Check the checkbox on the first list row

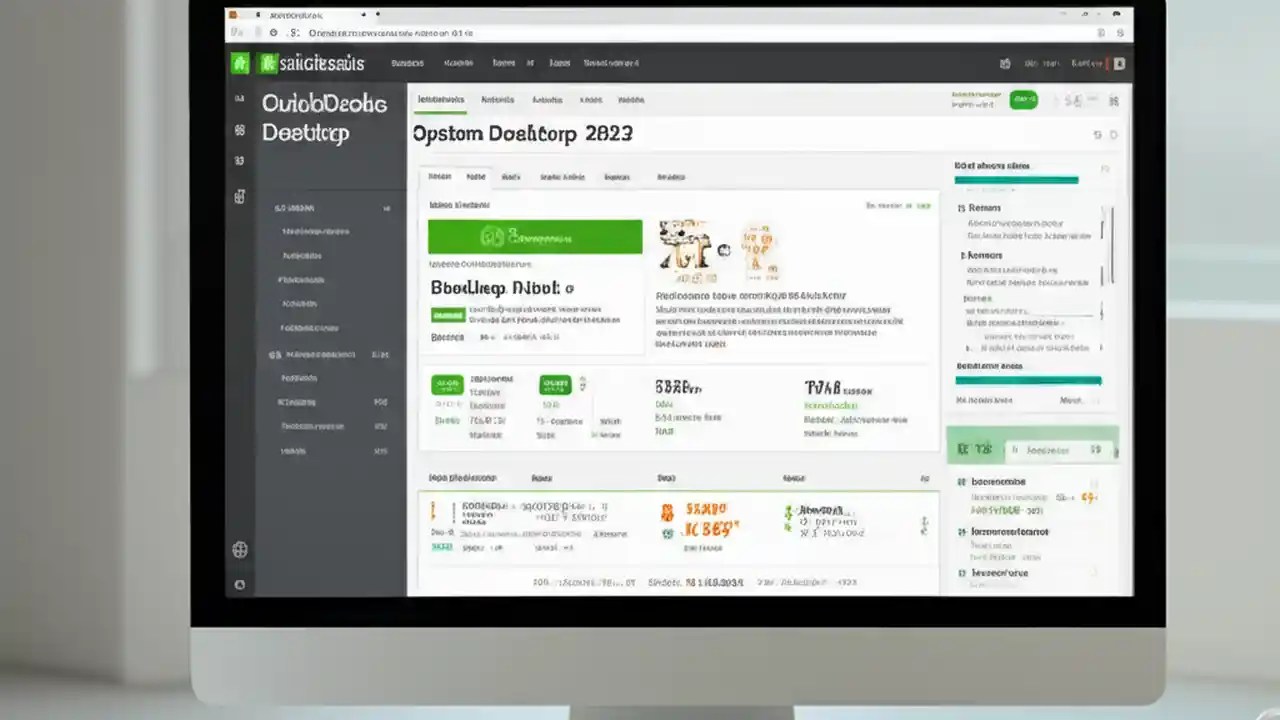pos(432,510)
